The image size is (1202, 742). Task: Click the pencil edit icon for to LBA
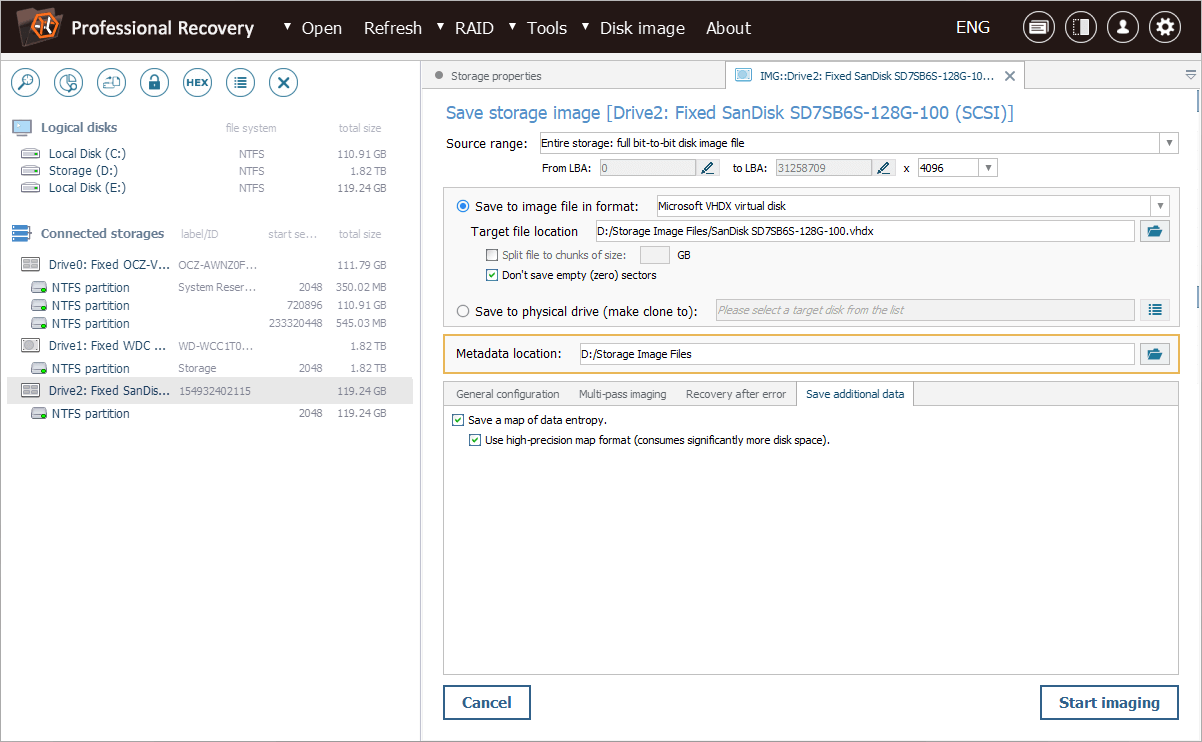coord(883,168)
